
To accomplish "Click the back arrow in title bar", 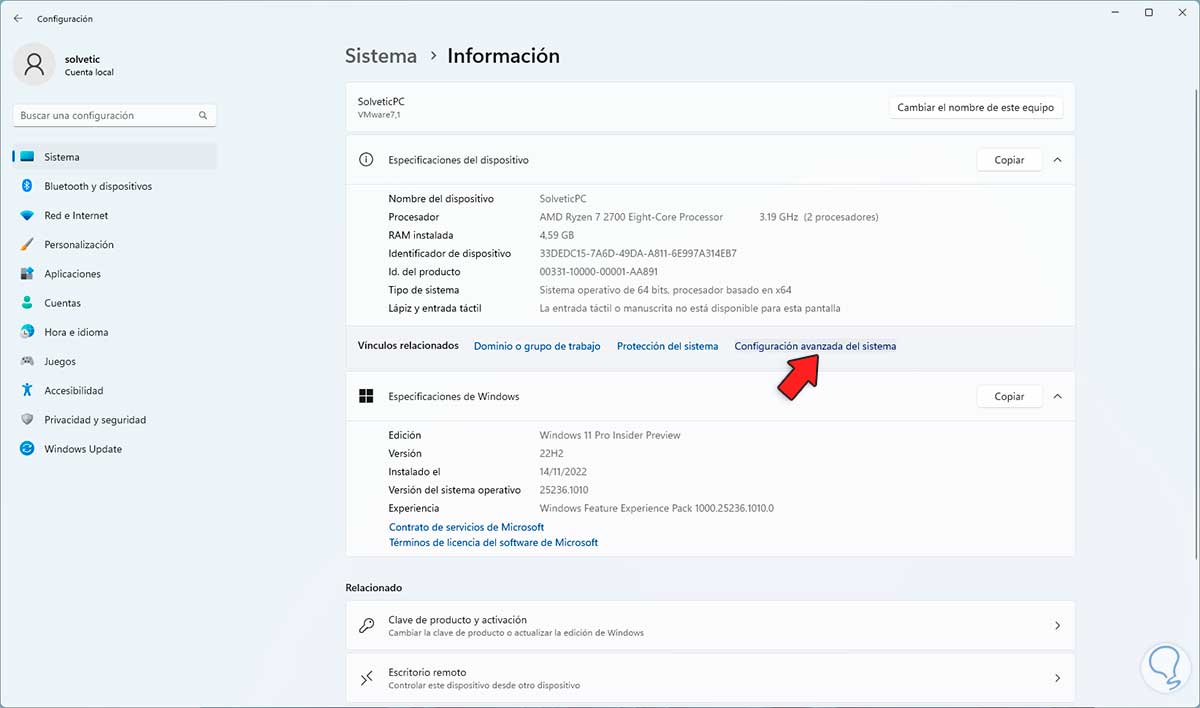I will click(17, 18).
